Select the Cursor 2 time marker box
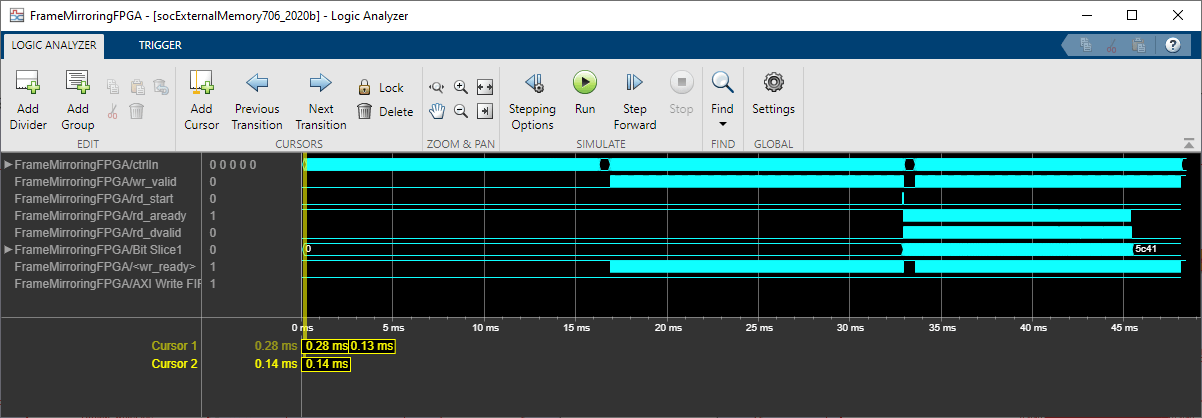Image resolution: width=1202 pixels, height=418 pixels. click(326, 364)
